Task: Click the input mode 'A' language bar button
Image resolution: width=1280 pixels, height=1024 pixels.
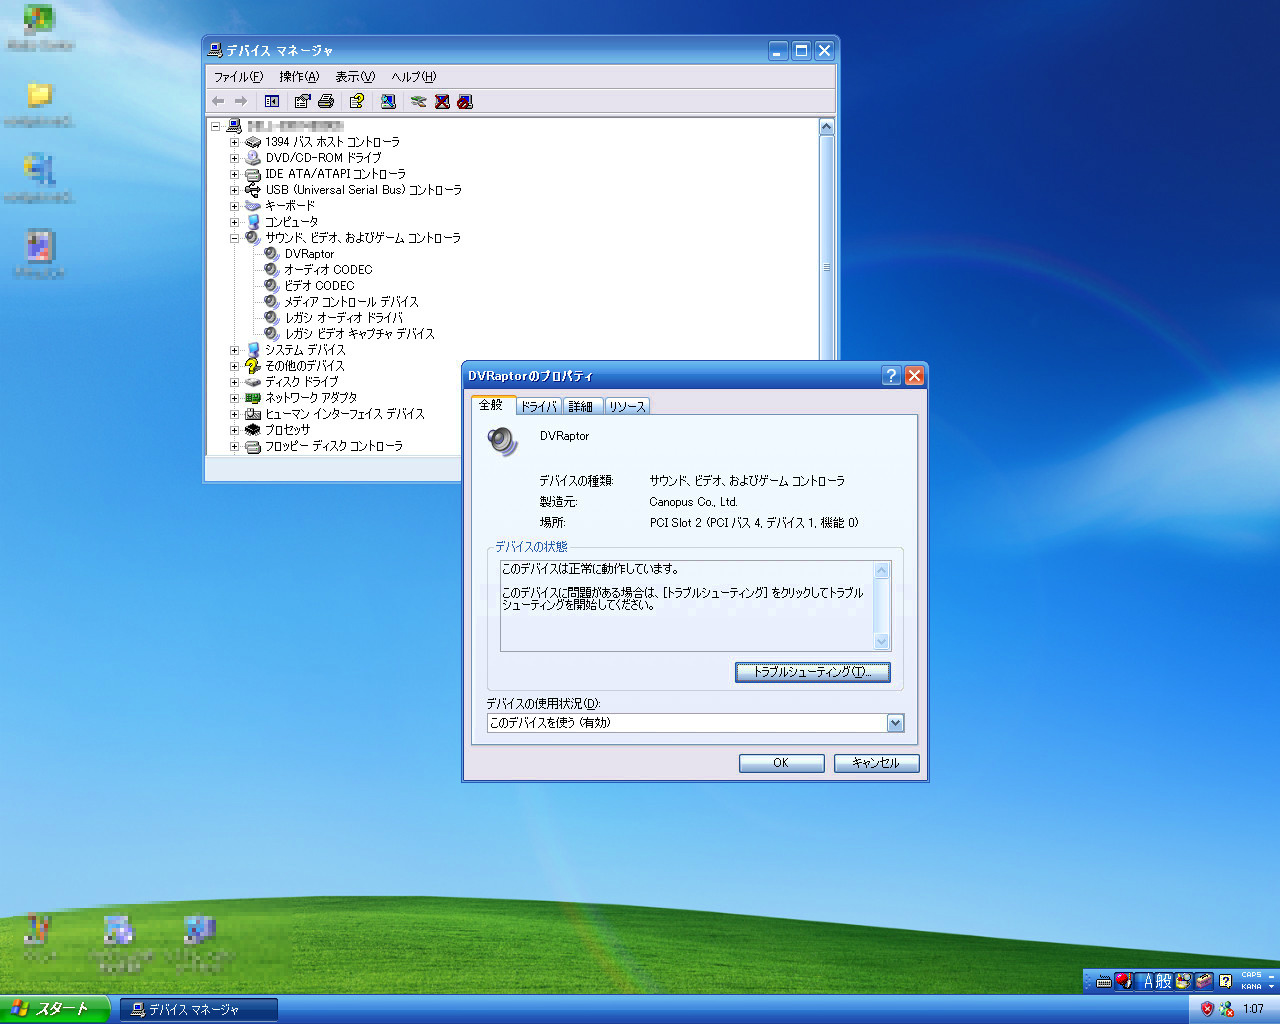Action: point(1147,981)
